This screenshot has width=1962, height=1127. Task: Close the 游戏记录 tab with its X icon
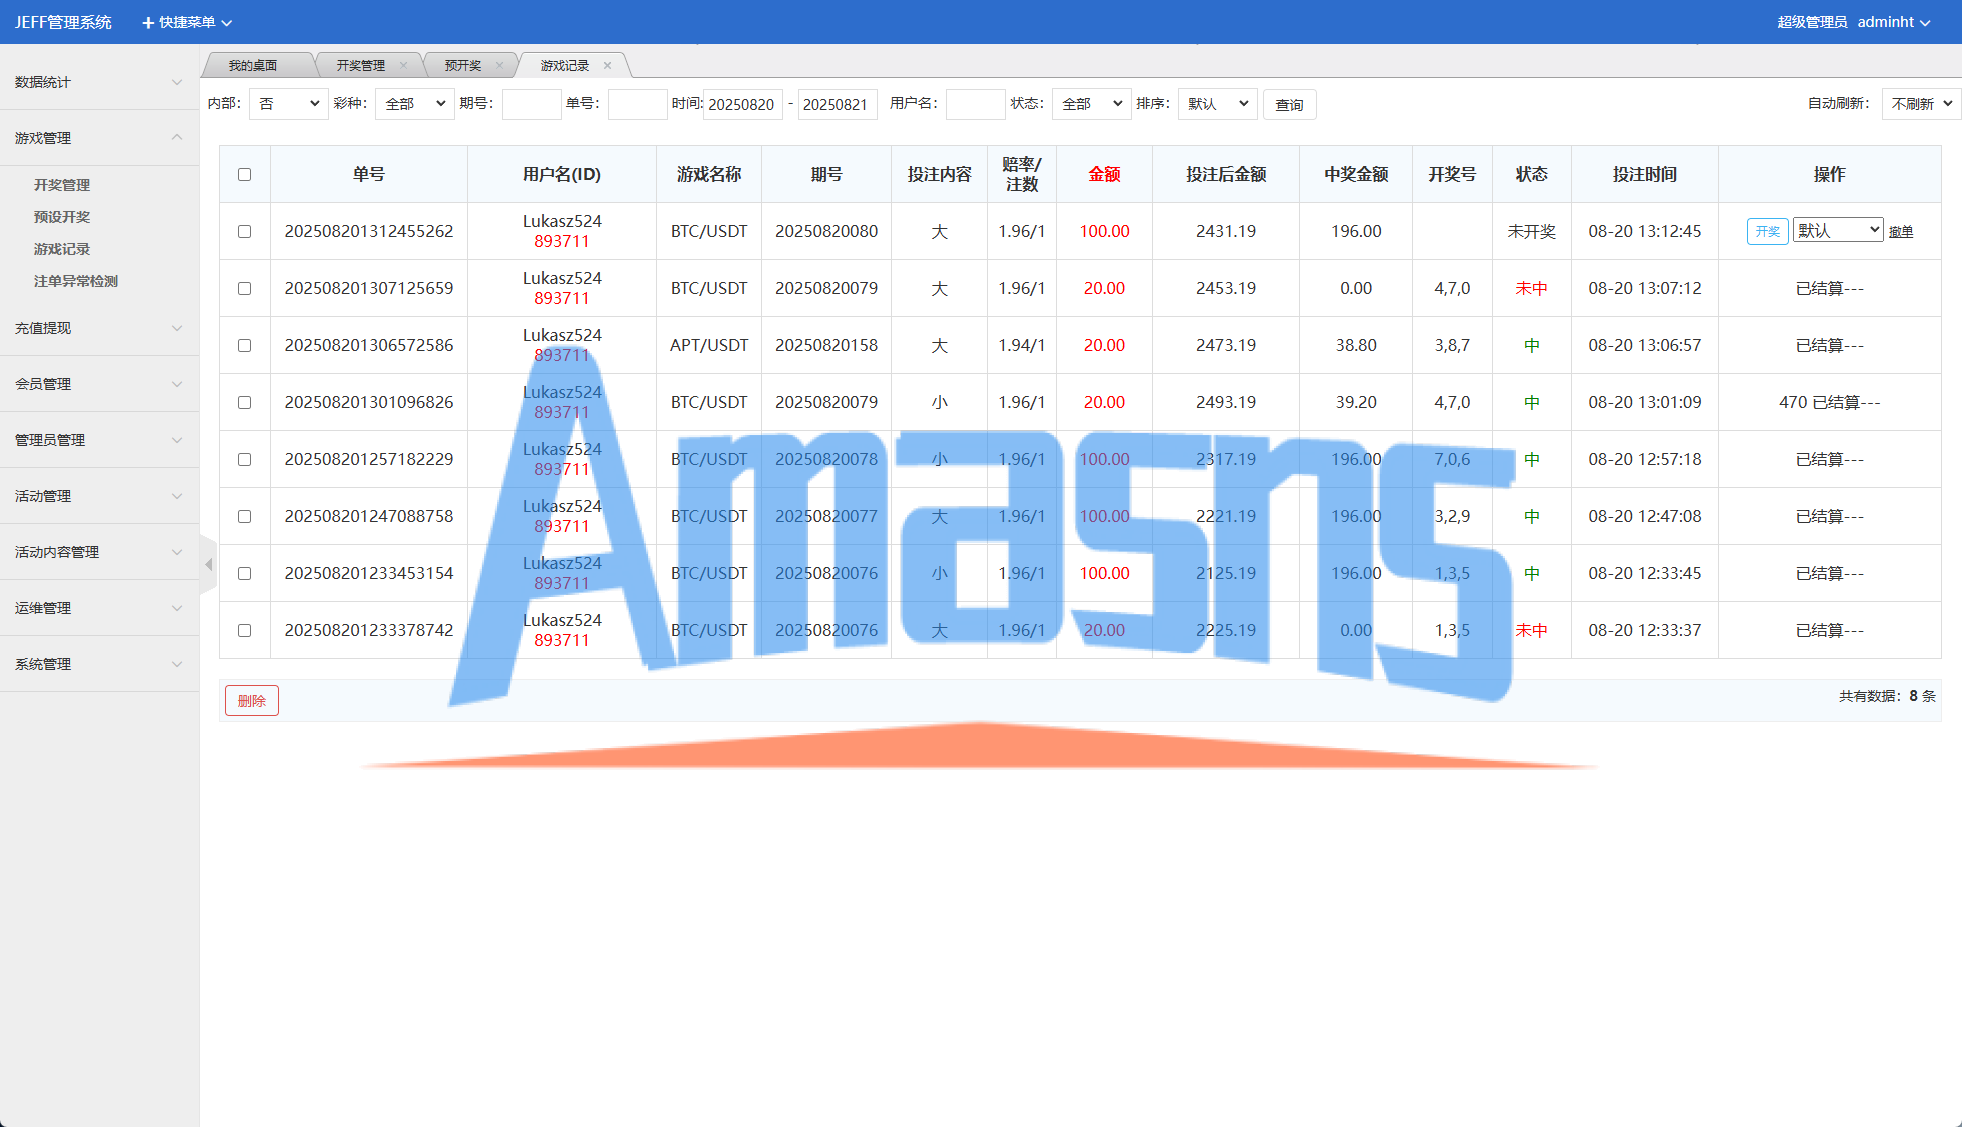click(x=607, y=66)
